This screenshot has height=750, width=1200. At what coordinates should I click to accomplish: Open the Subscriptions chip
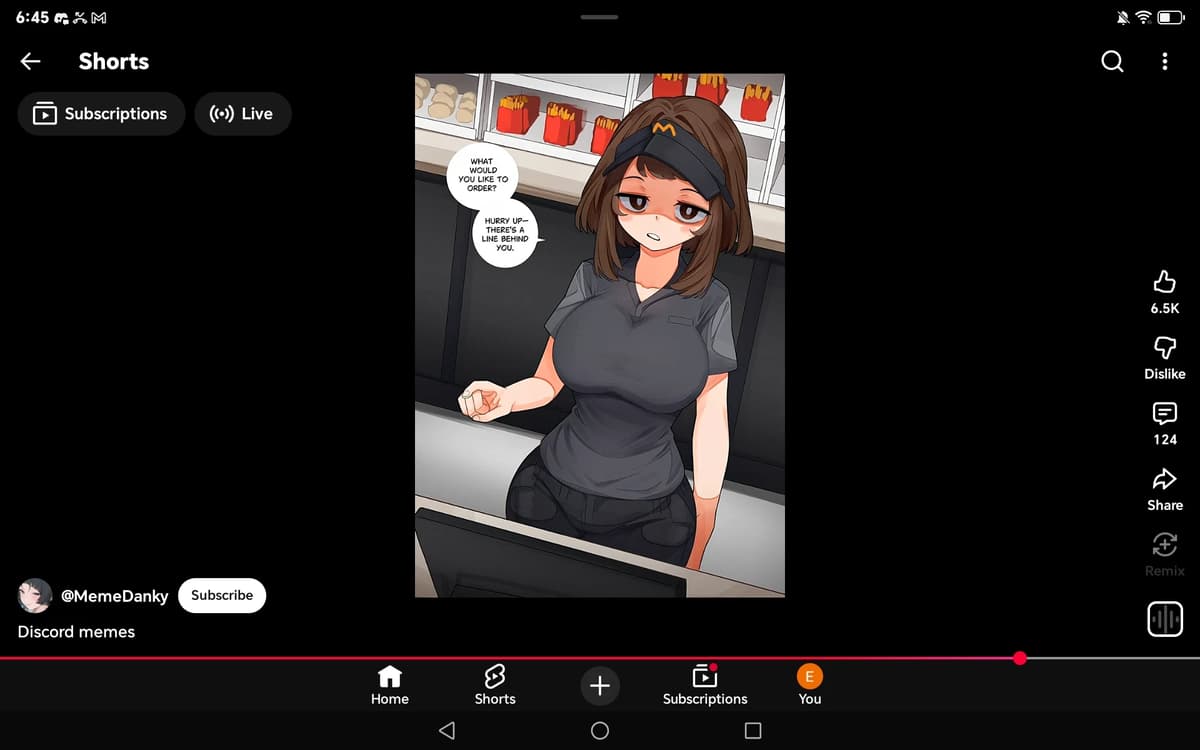click(x=101, y=114)
